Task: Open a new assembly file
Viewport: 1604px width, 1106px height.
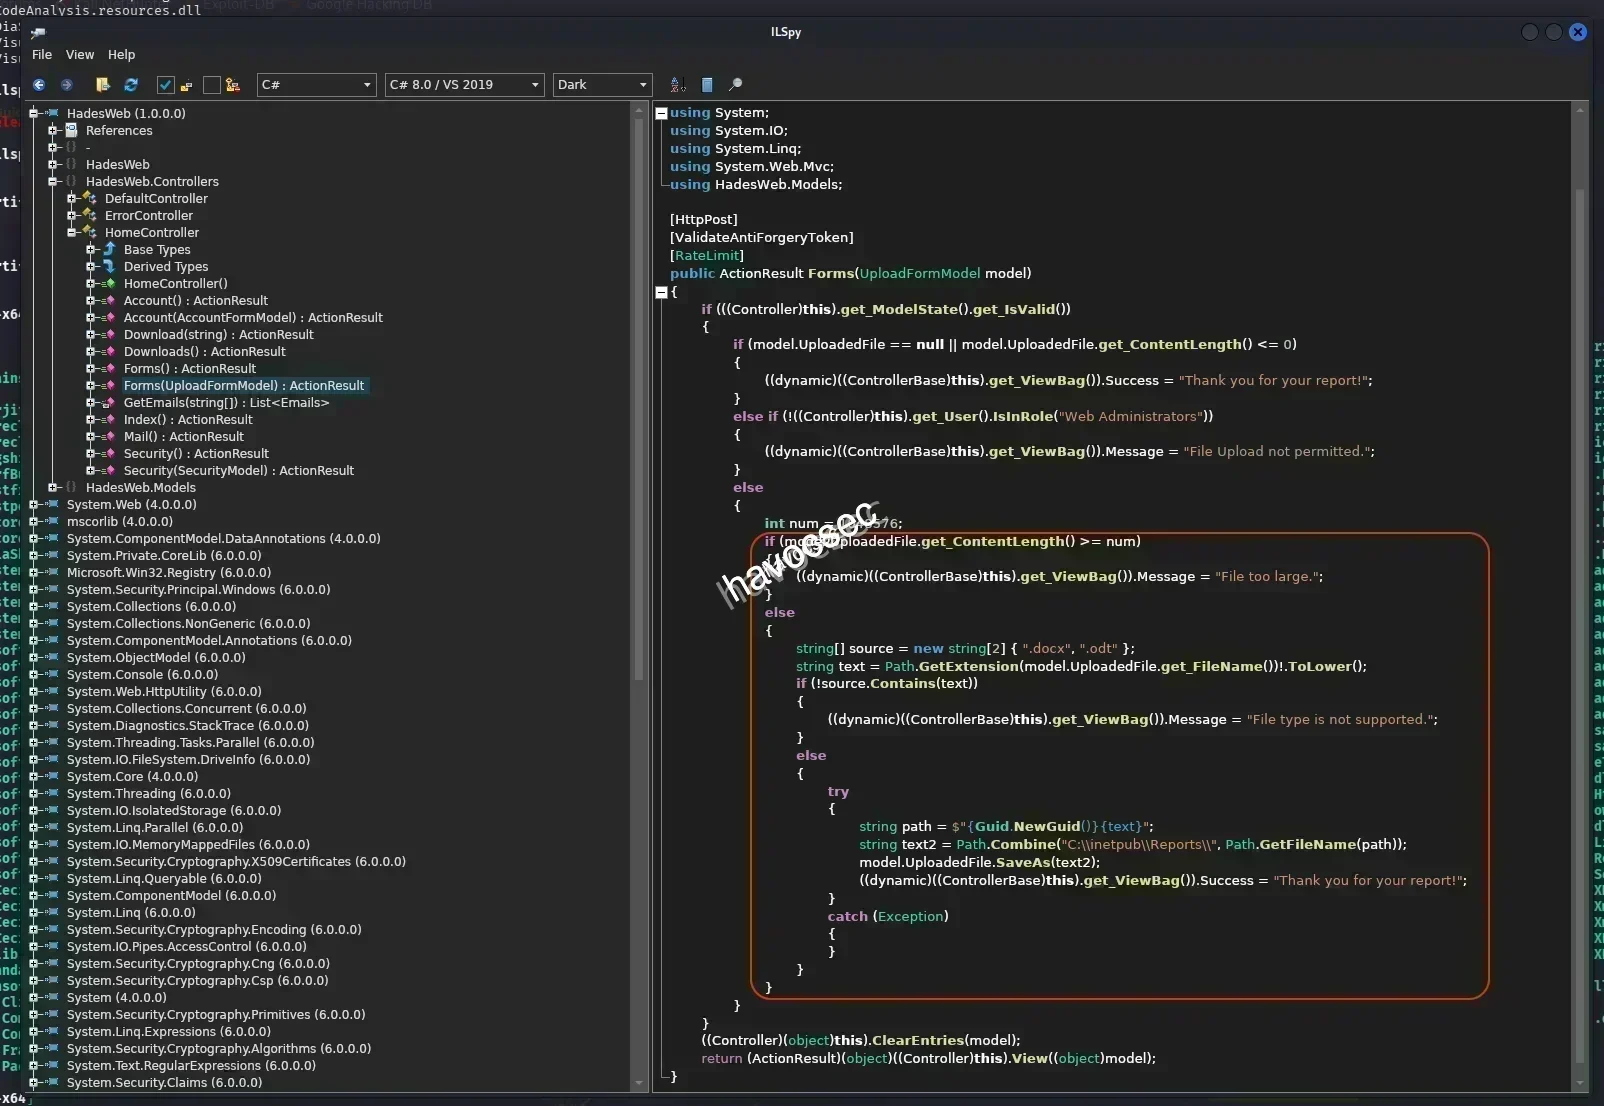Action: pyautogui.click(x=103, y=85)
